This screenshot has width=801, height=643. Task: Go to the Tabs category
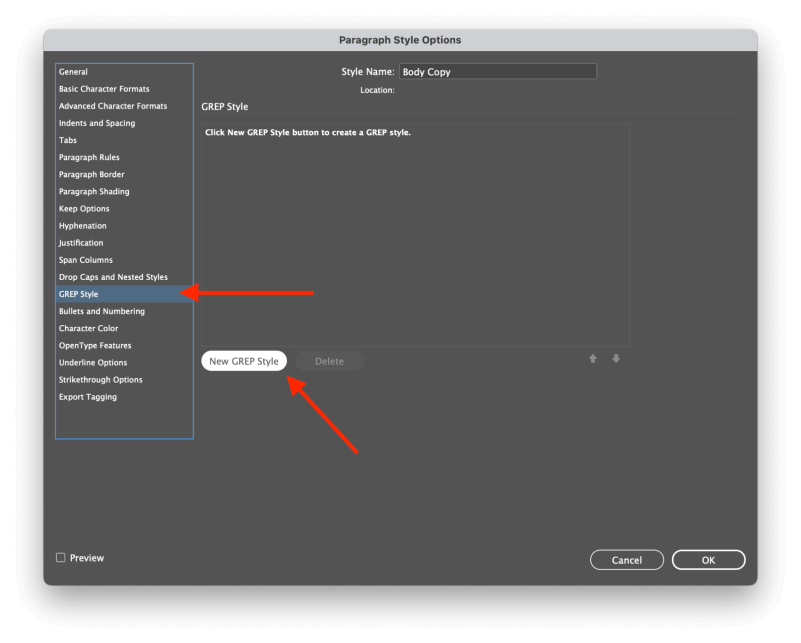(124, 140)
